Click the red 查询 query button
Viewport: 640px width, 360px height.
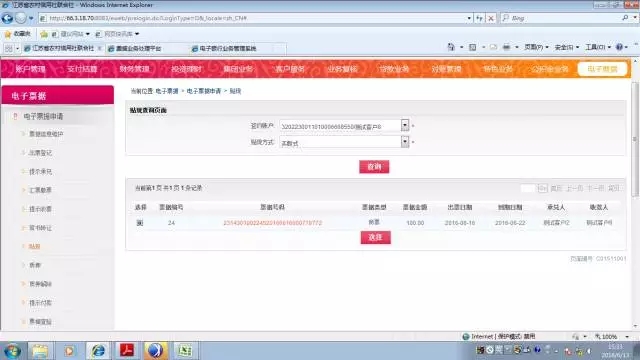coord(374,167)
